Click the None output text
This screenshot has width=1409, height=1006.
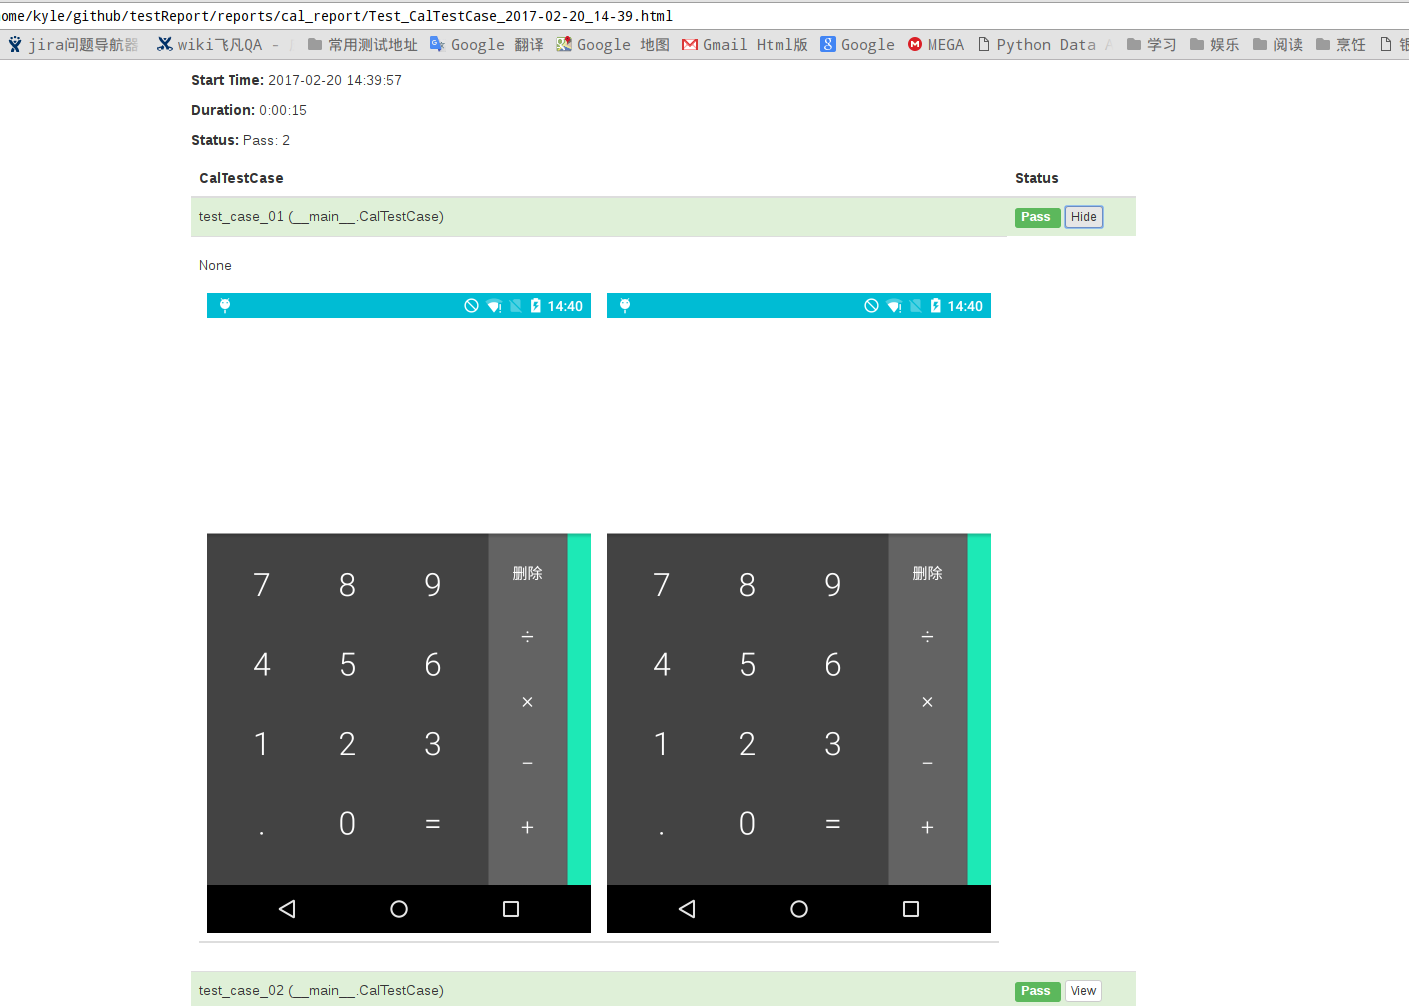tap(215, 265)
